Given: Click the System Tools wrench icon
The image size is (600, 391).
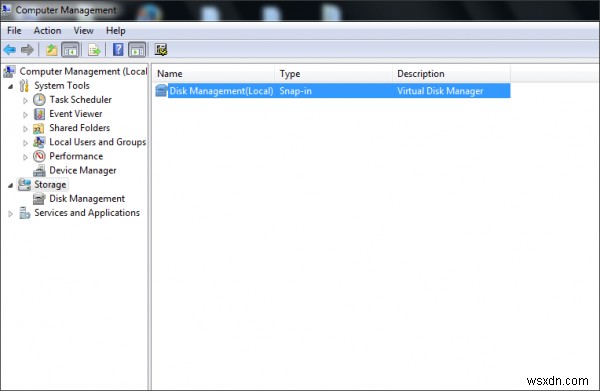Looking at the screenshot, I should [x=24, y=86].
